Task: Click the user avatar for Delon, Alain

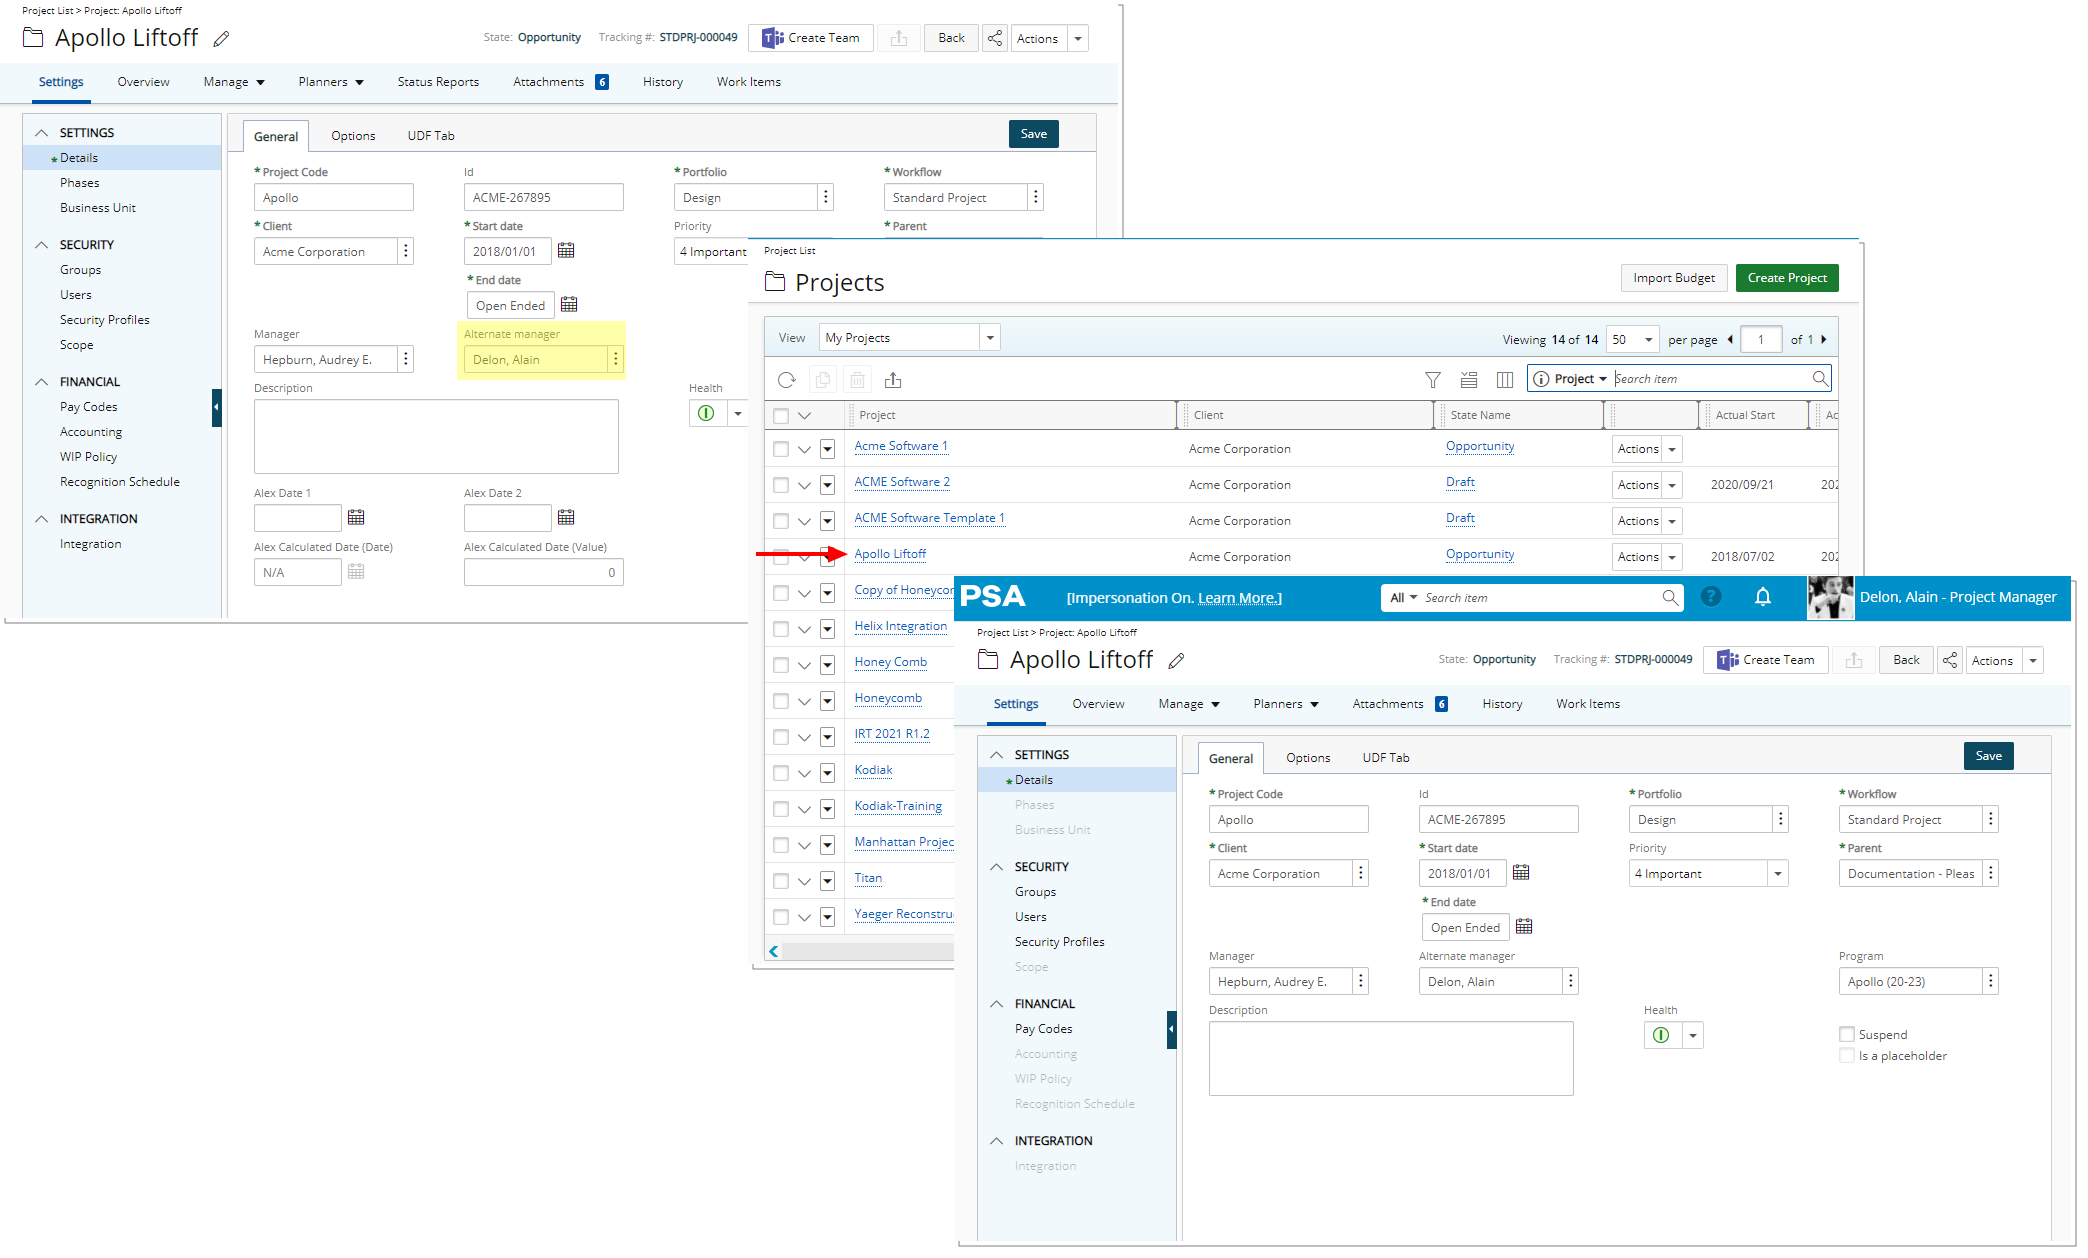Action: [x=1830, y=597]
